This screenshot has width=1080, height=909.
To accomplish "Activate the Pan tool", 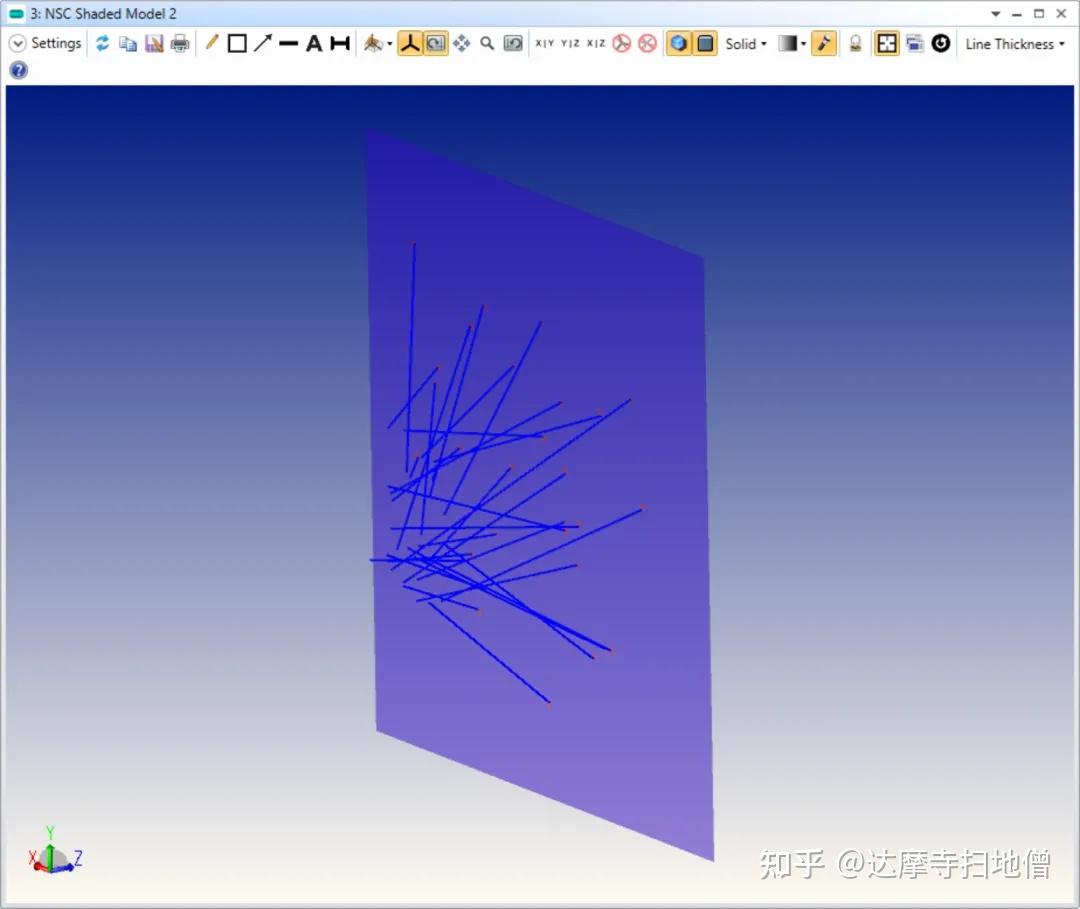I will click(462, 43).
